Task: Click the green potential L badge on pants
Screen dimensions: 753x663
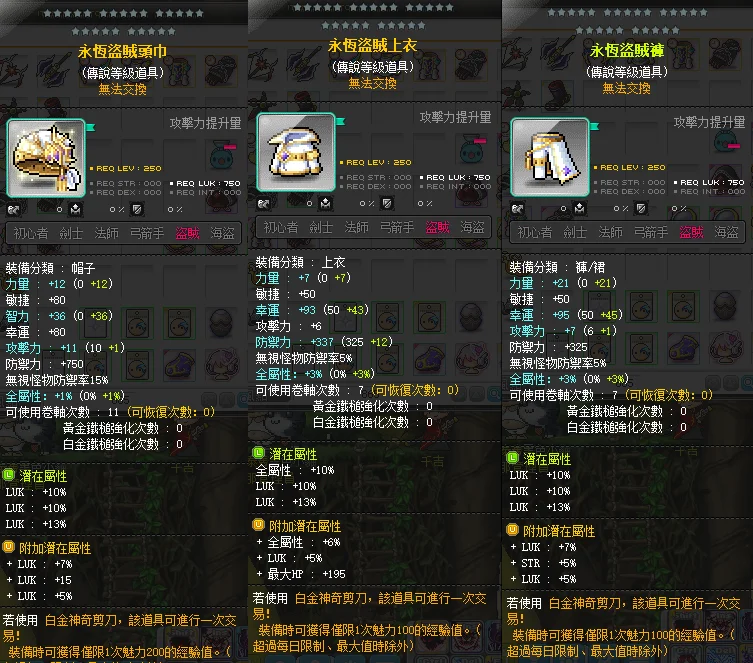Action: pos(512,458)
